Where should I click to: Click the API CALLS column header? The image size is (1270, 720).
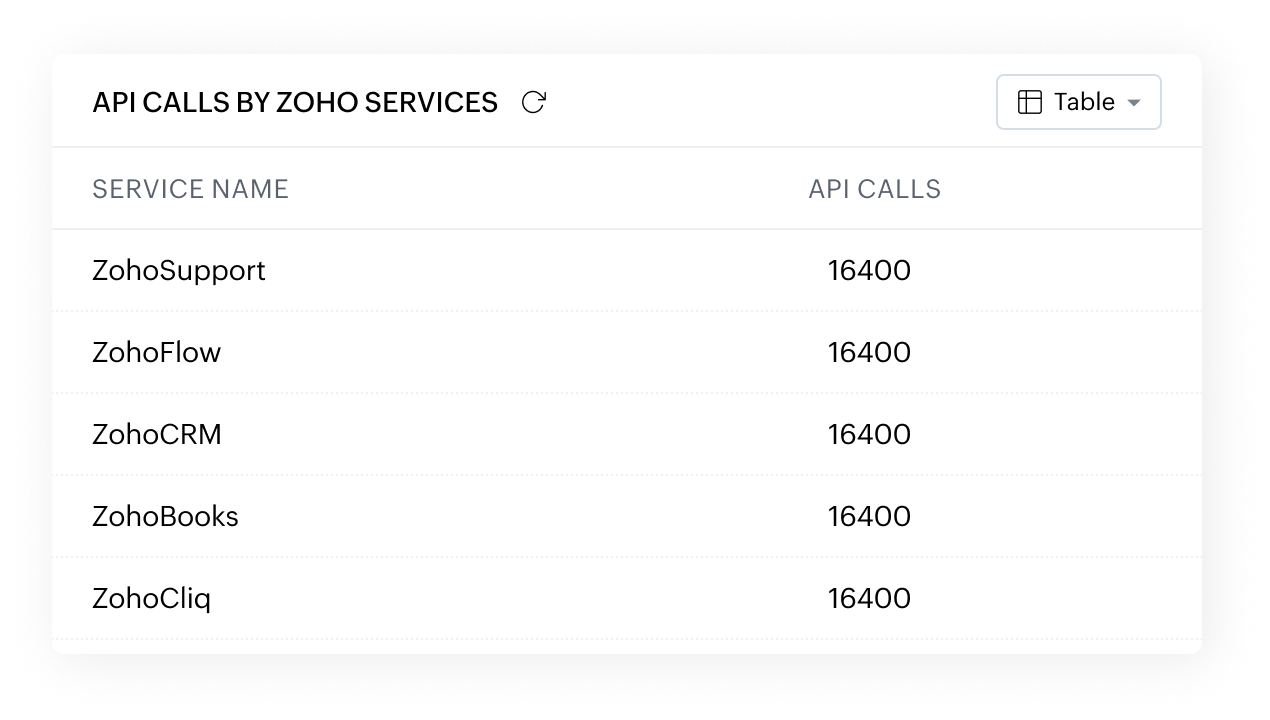tap(874, 189)
